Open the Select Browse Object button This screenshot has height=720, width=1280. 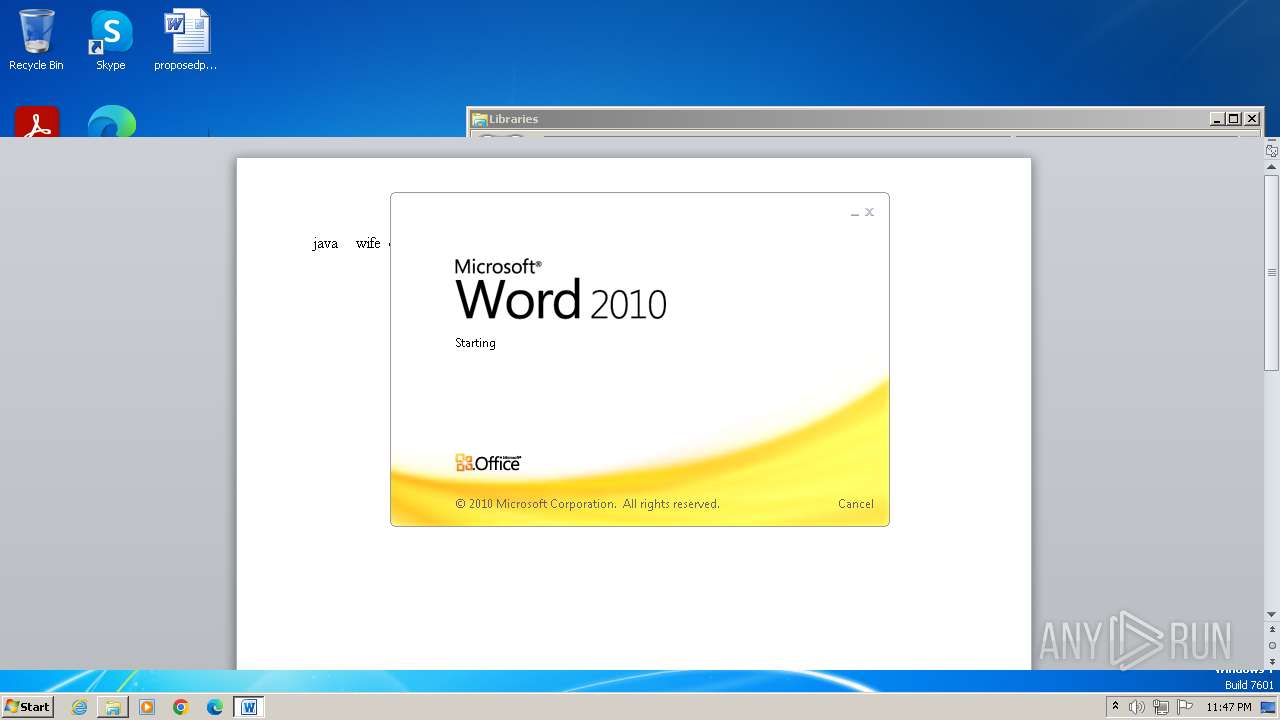coord(1272,646)
